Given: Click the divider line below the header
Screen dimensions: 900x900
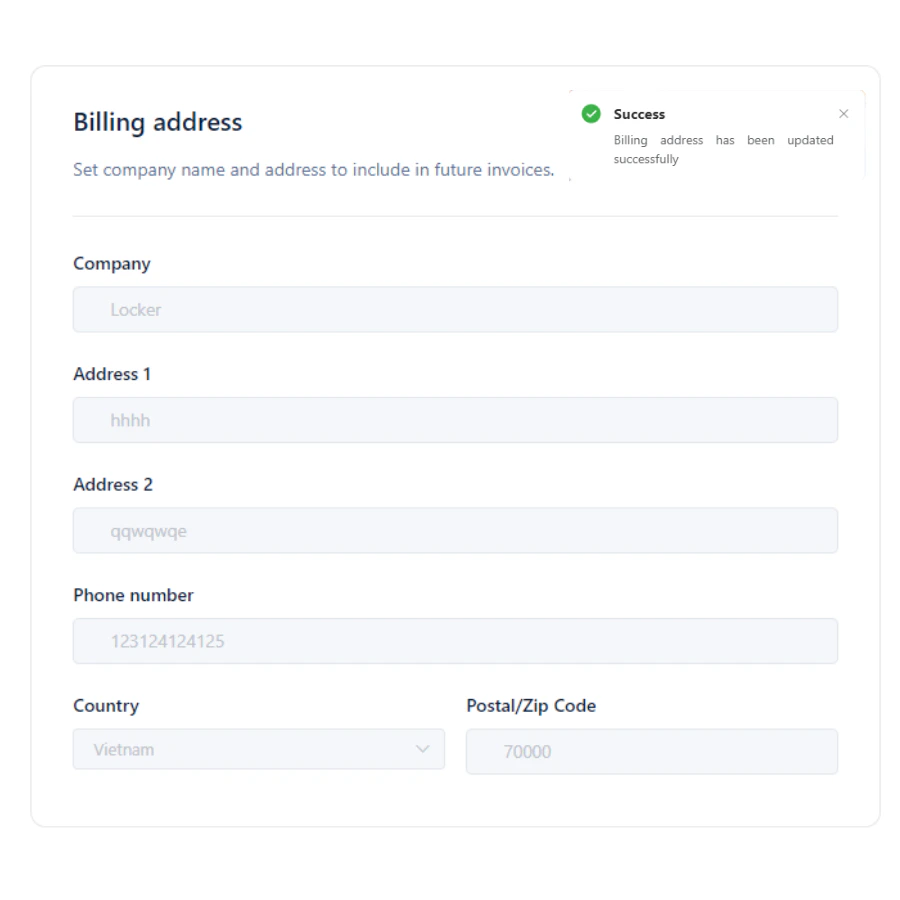Looking at the screenshot, I should click(455, 216).
